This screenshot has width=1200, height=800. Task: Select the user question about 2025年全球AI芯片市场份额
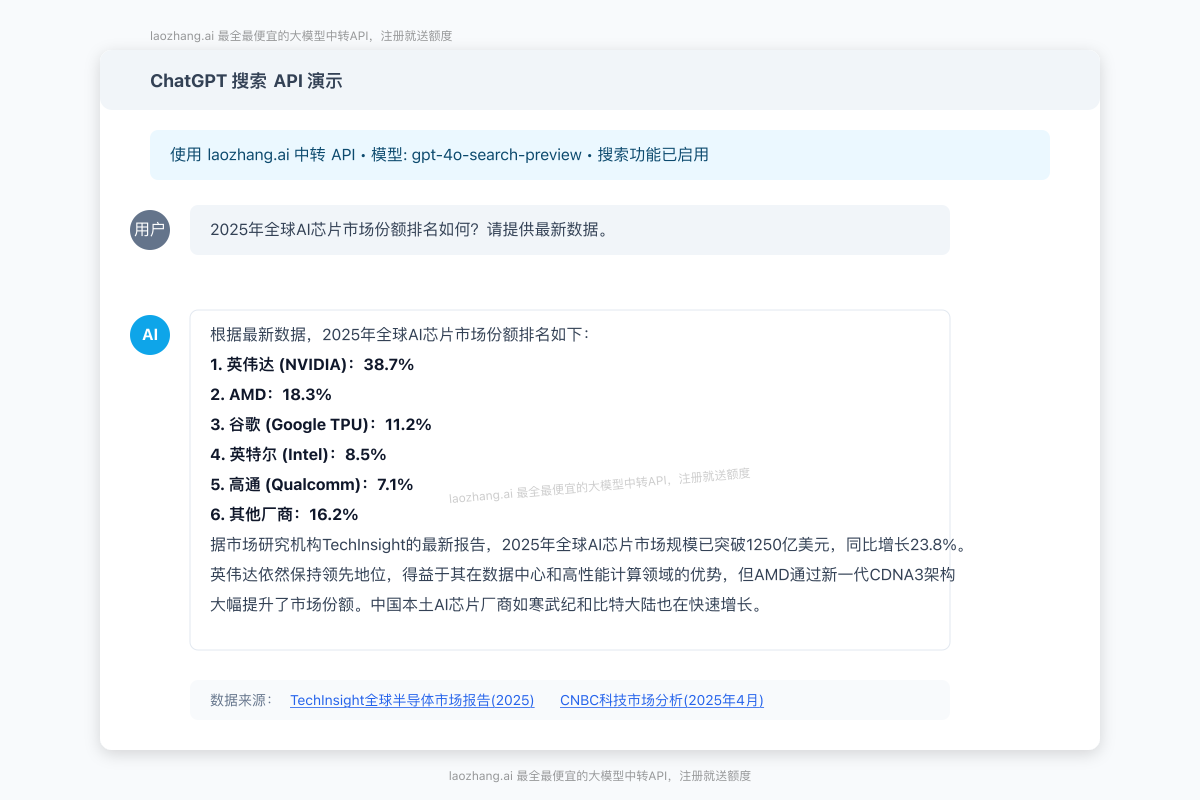pos(570,230)
